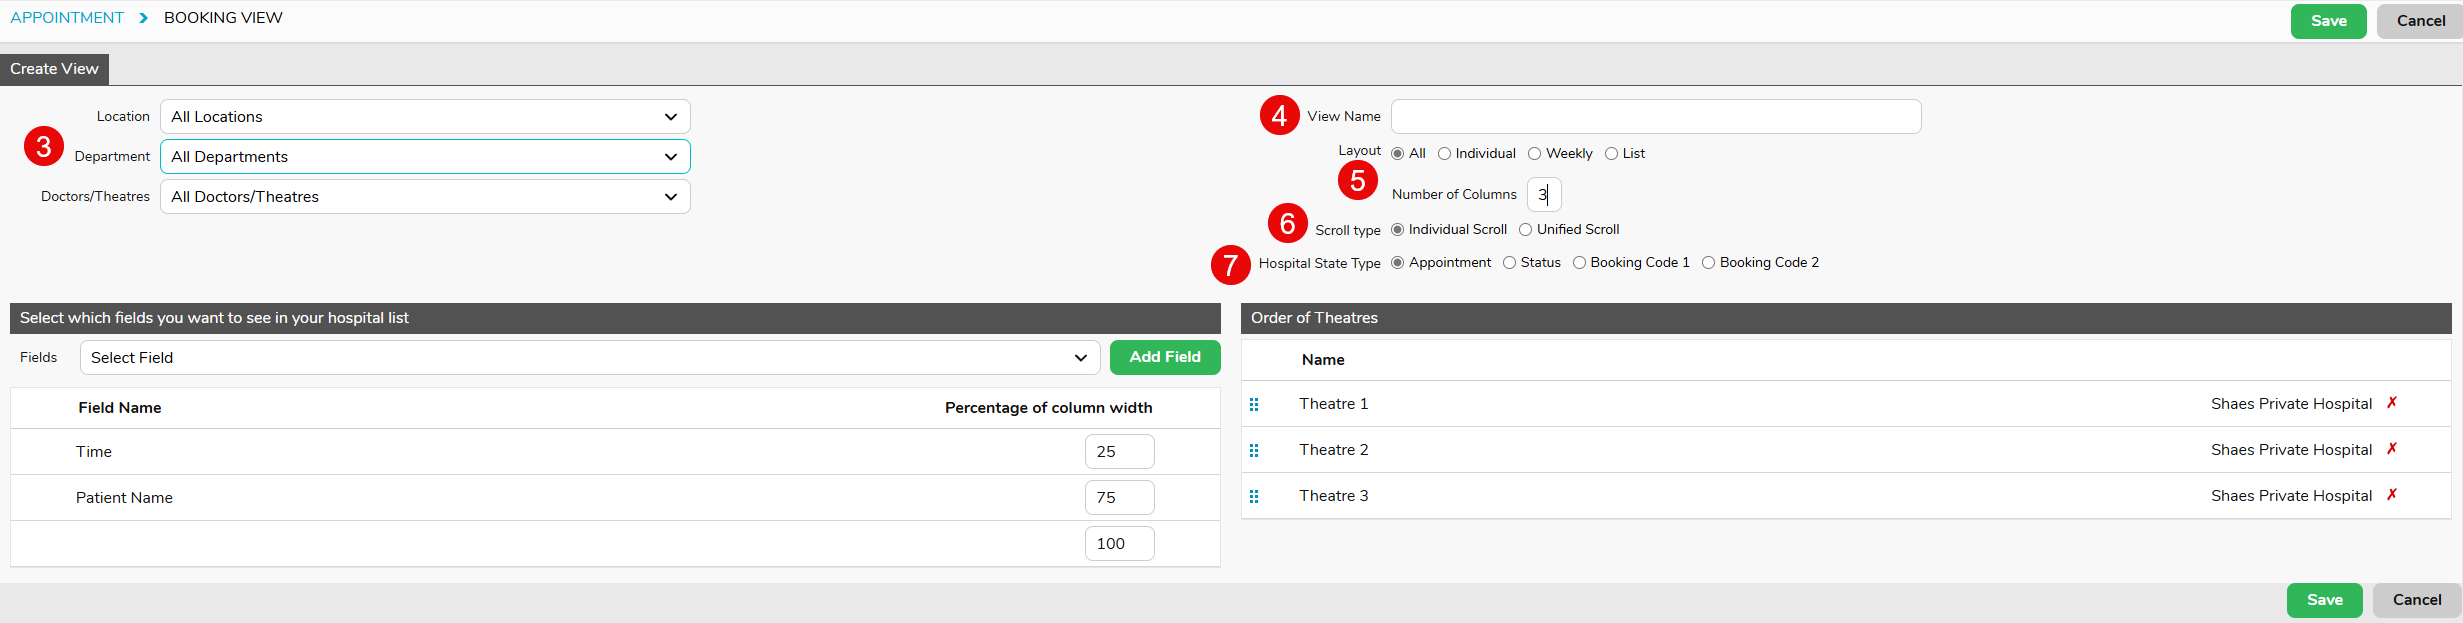Remove Theatre 2 with red X icon

pyautogui.click(x=2392, y=449)
